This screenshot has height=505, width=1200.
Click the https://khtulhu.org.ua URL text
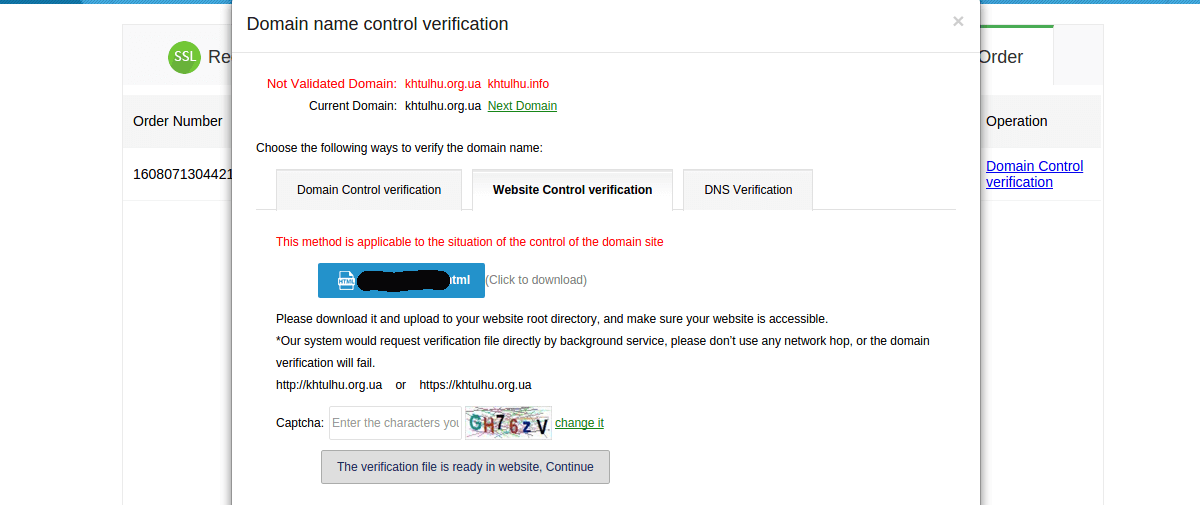coord(475,385)
